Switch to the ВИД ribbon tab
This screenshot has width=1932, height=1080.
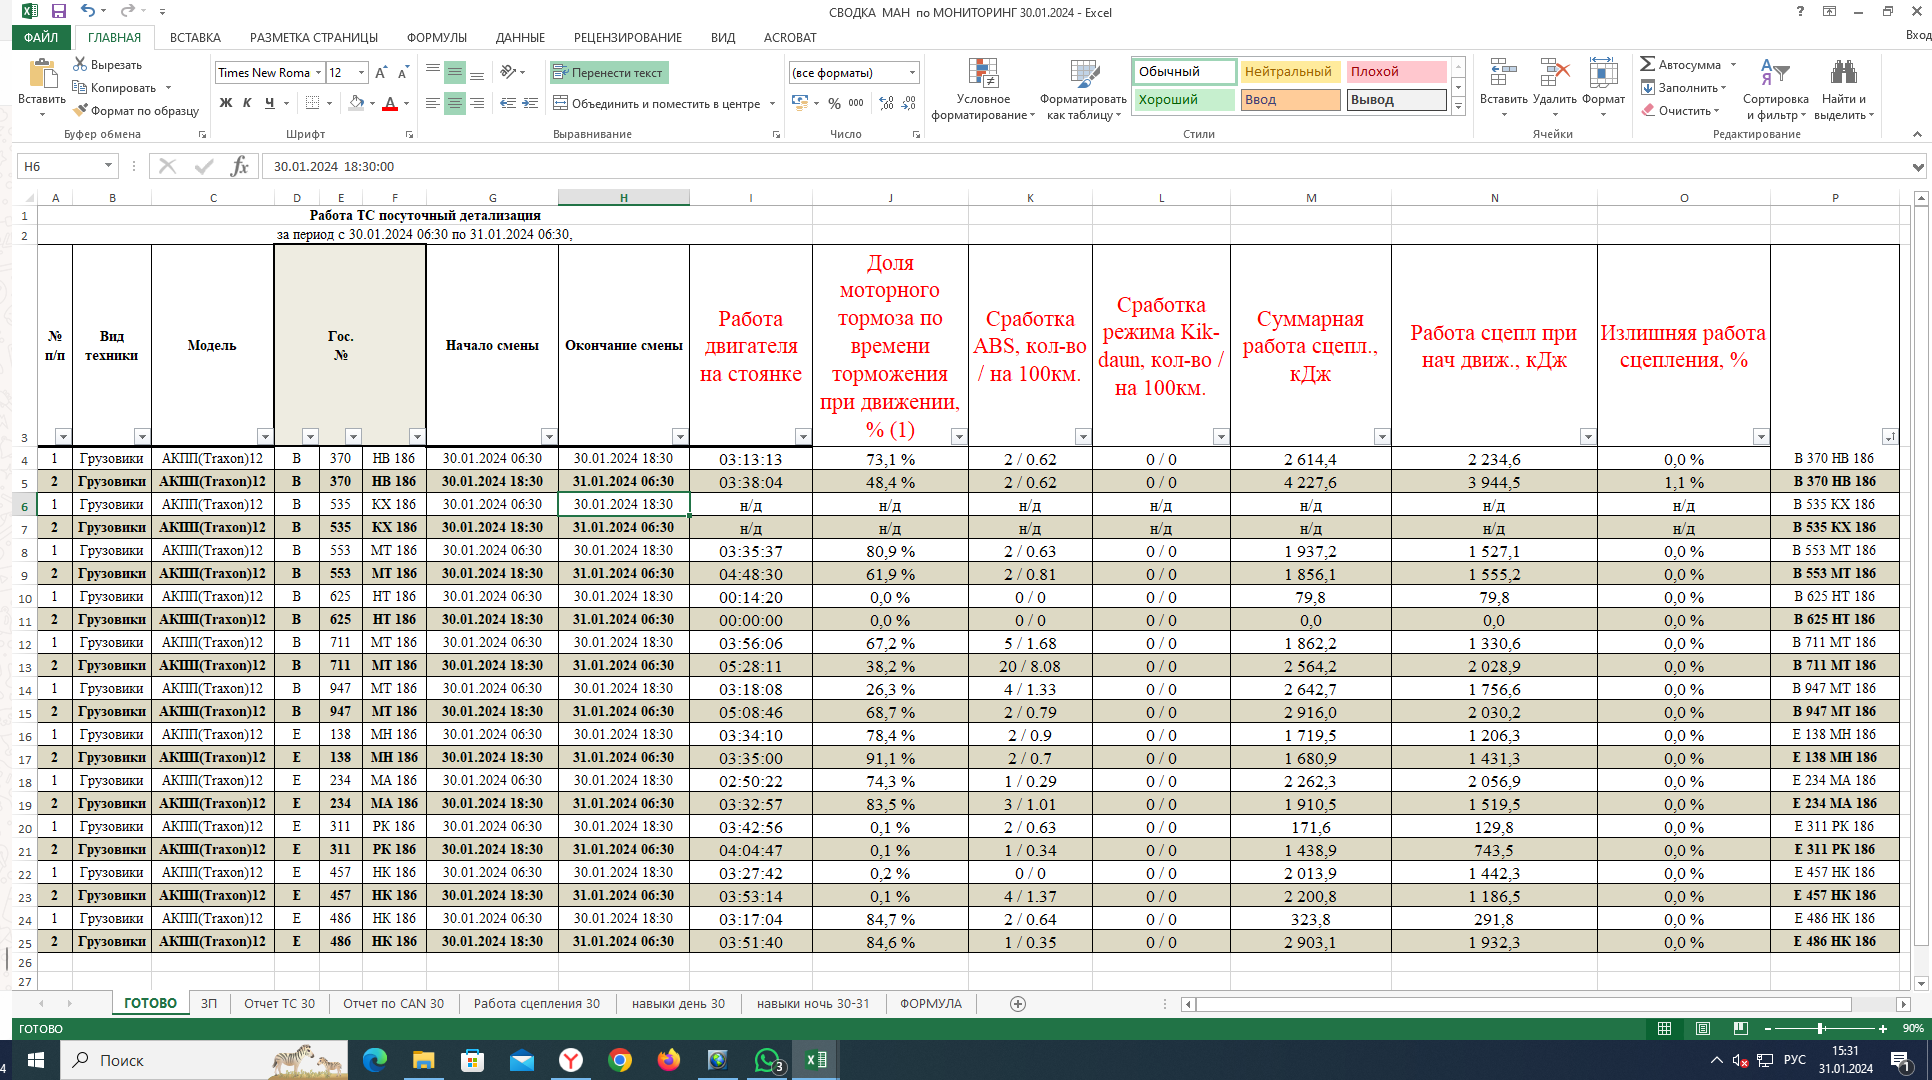pyautogui.click(x=723, y=37)
